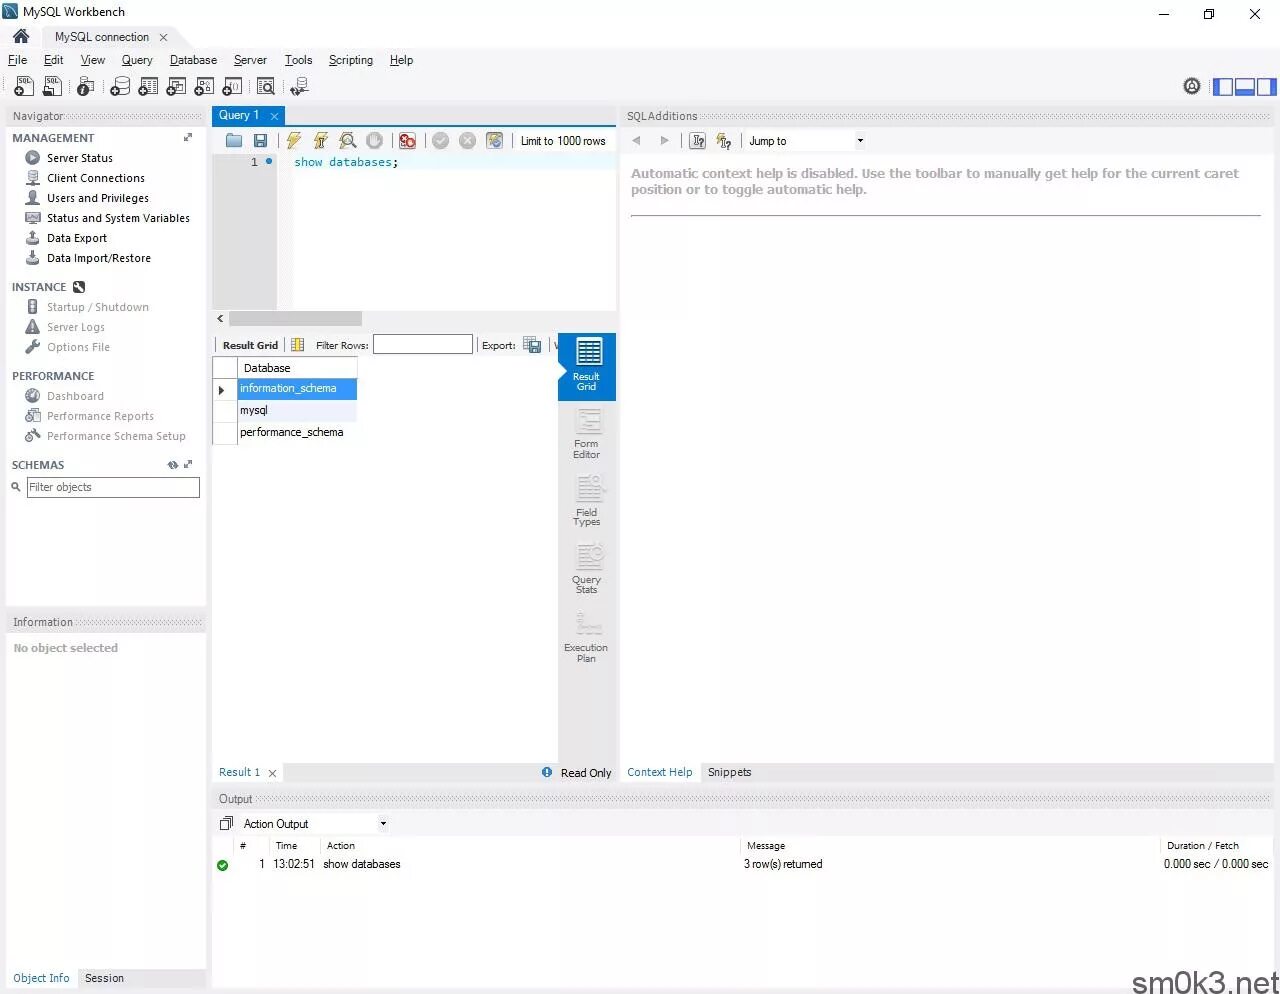Screen dimensions: 1280x994
Task: Open a script file in editor
Action: tap(234, 141)
